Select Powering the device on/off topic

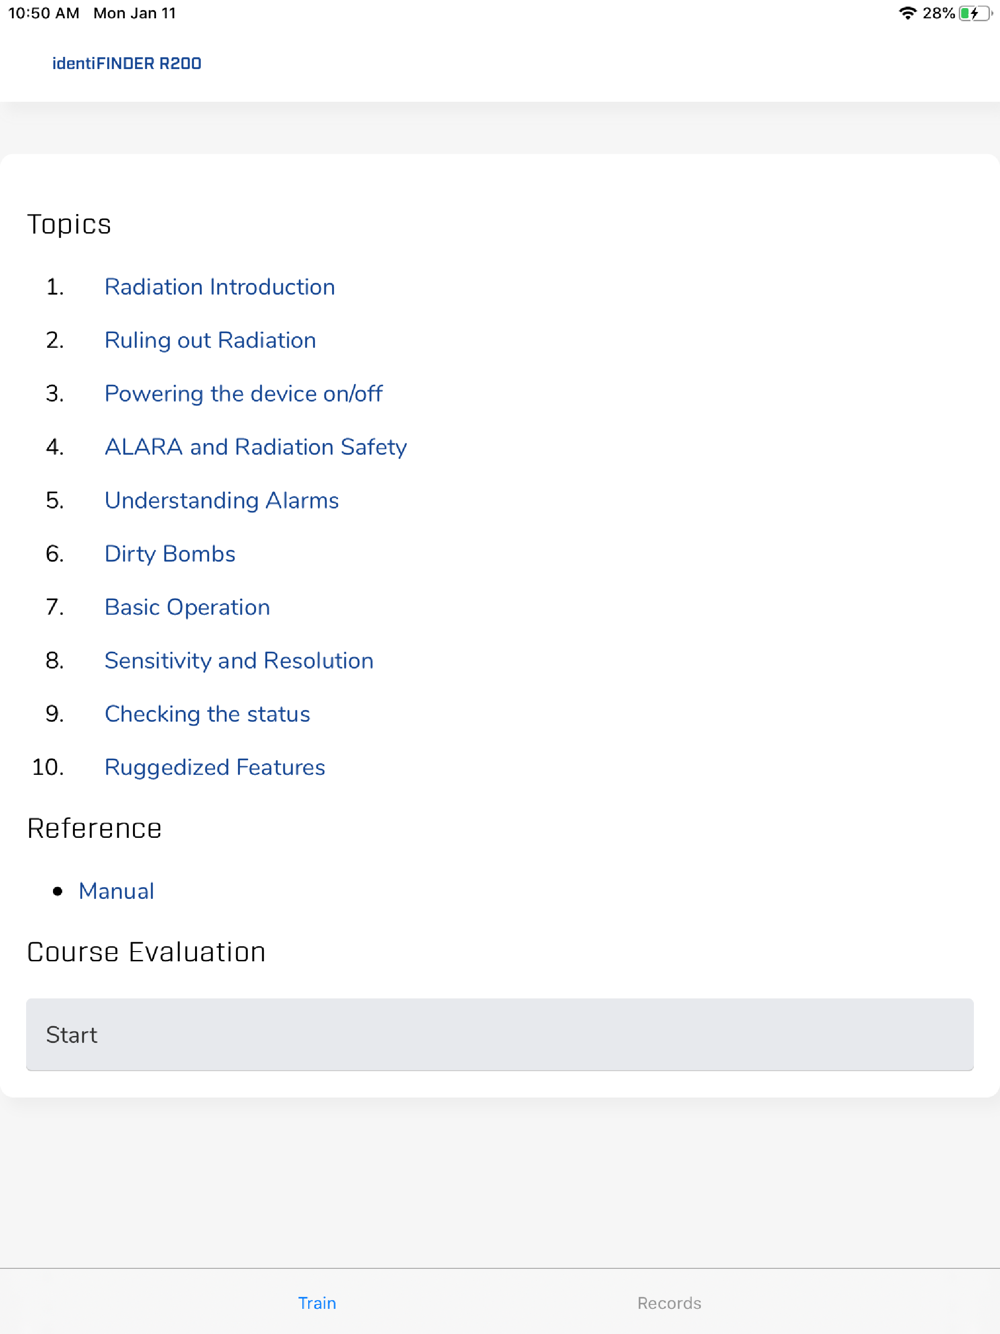243,394
